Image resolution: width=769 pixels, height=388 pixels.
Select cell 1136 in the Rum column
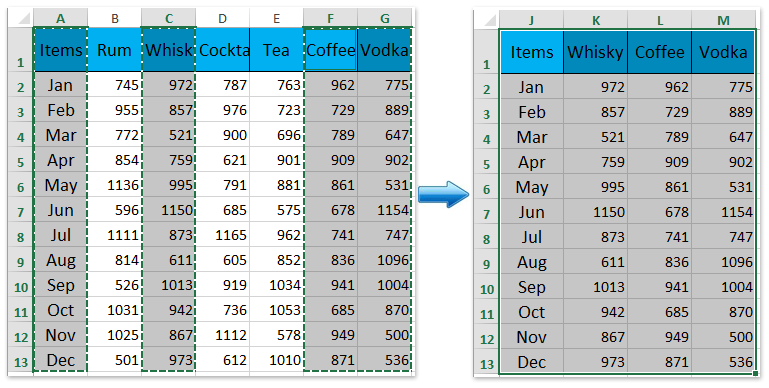pos(114,184)
